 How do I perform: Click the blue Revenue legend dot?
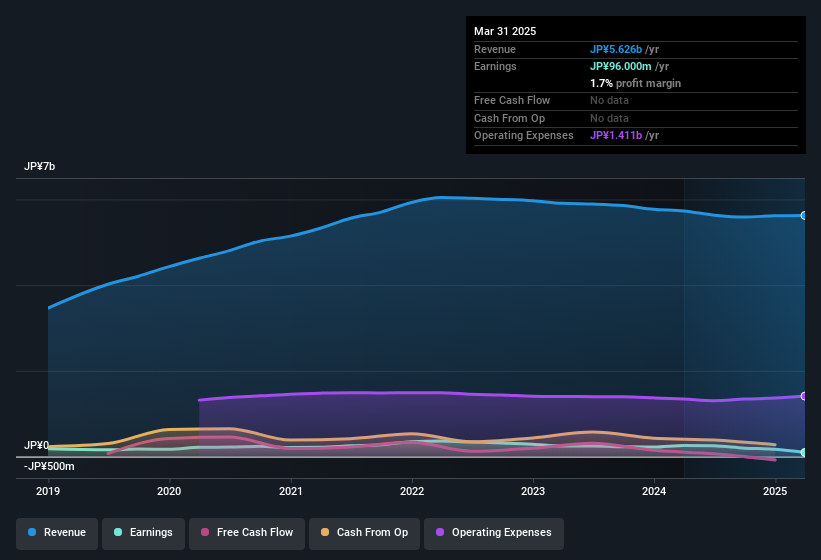32,532
